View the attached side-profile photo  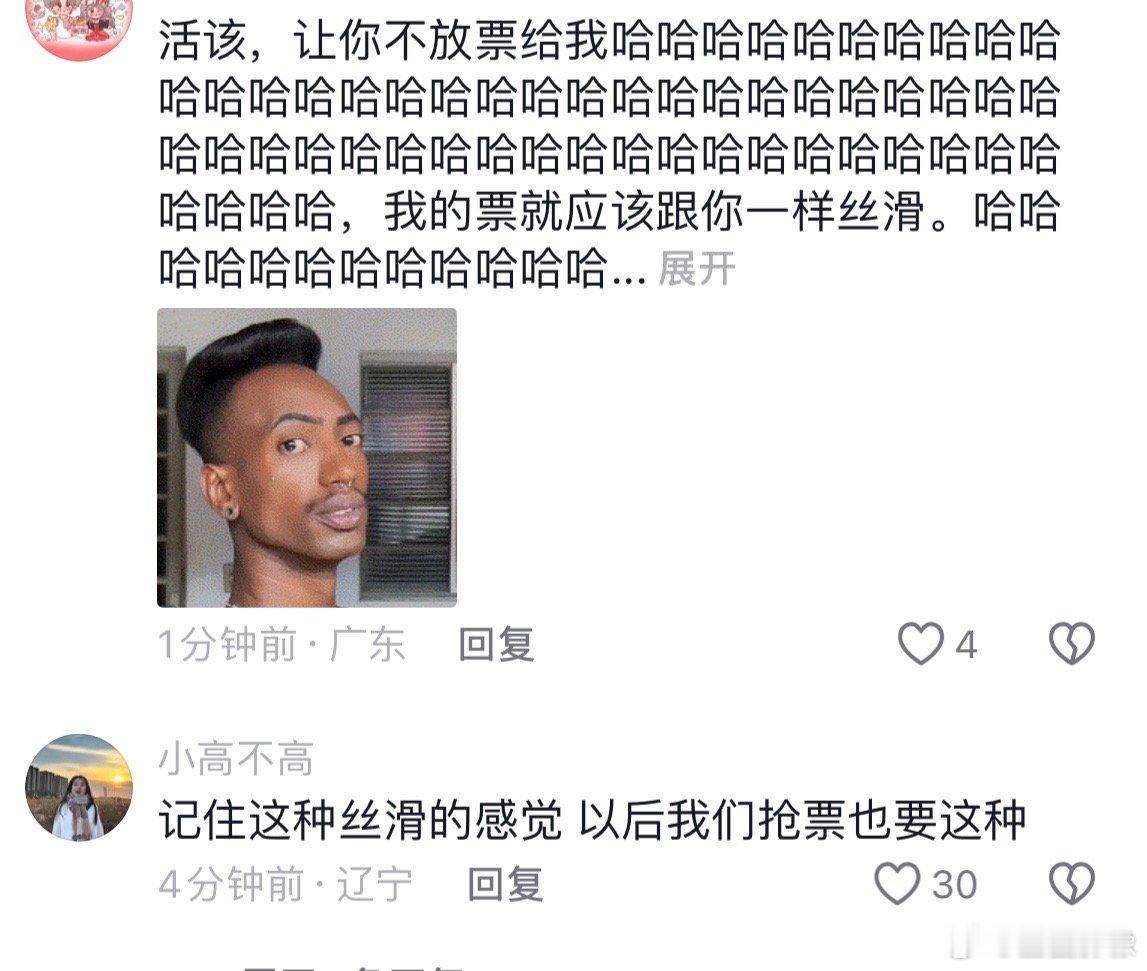pos(307,457)
